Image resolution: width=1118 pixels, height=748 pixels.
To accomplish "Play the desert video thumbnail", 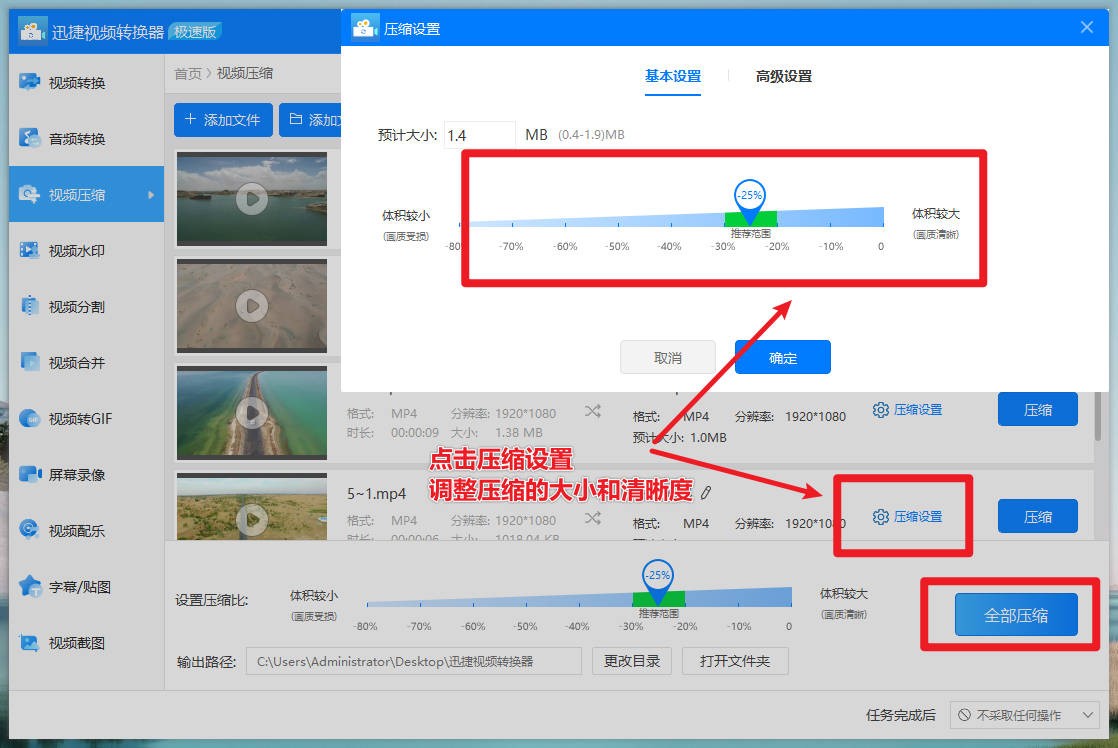I will (252, 306).
